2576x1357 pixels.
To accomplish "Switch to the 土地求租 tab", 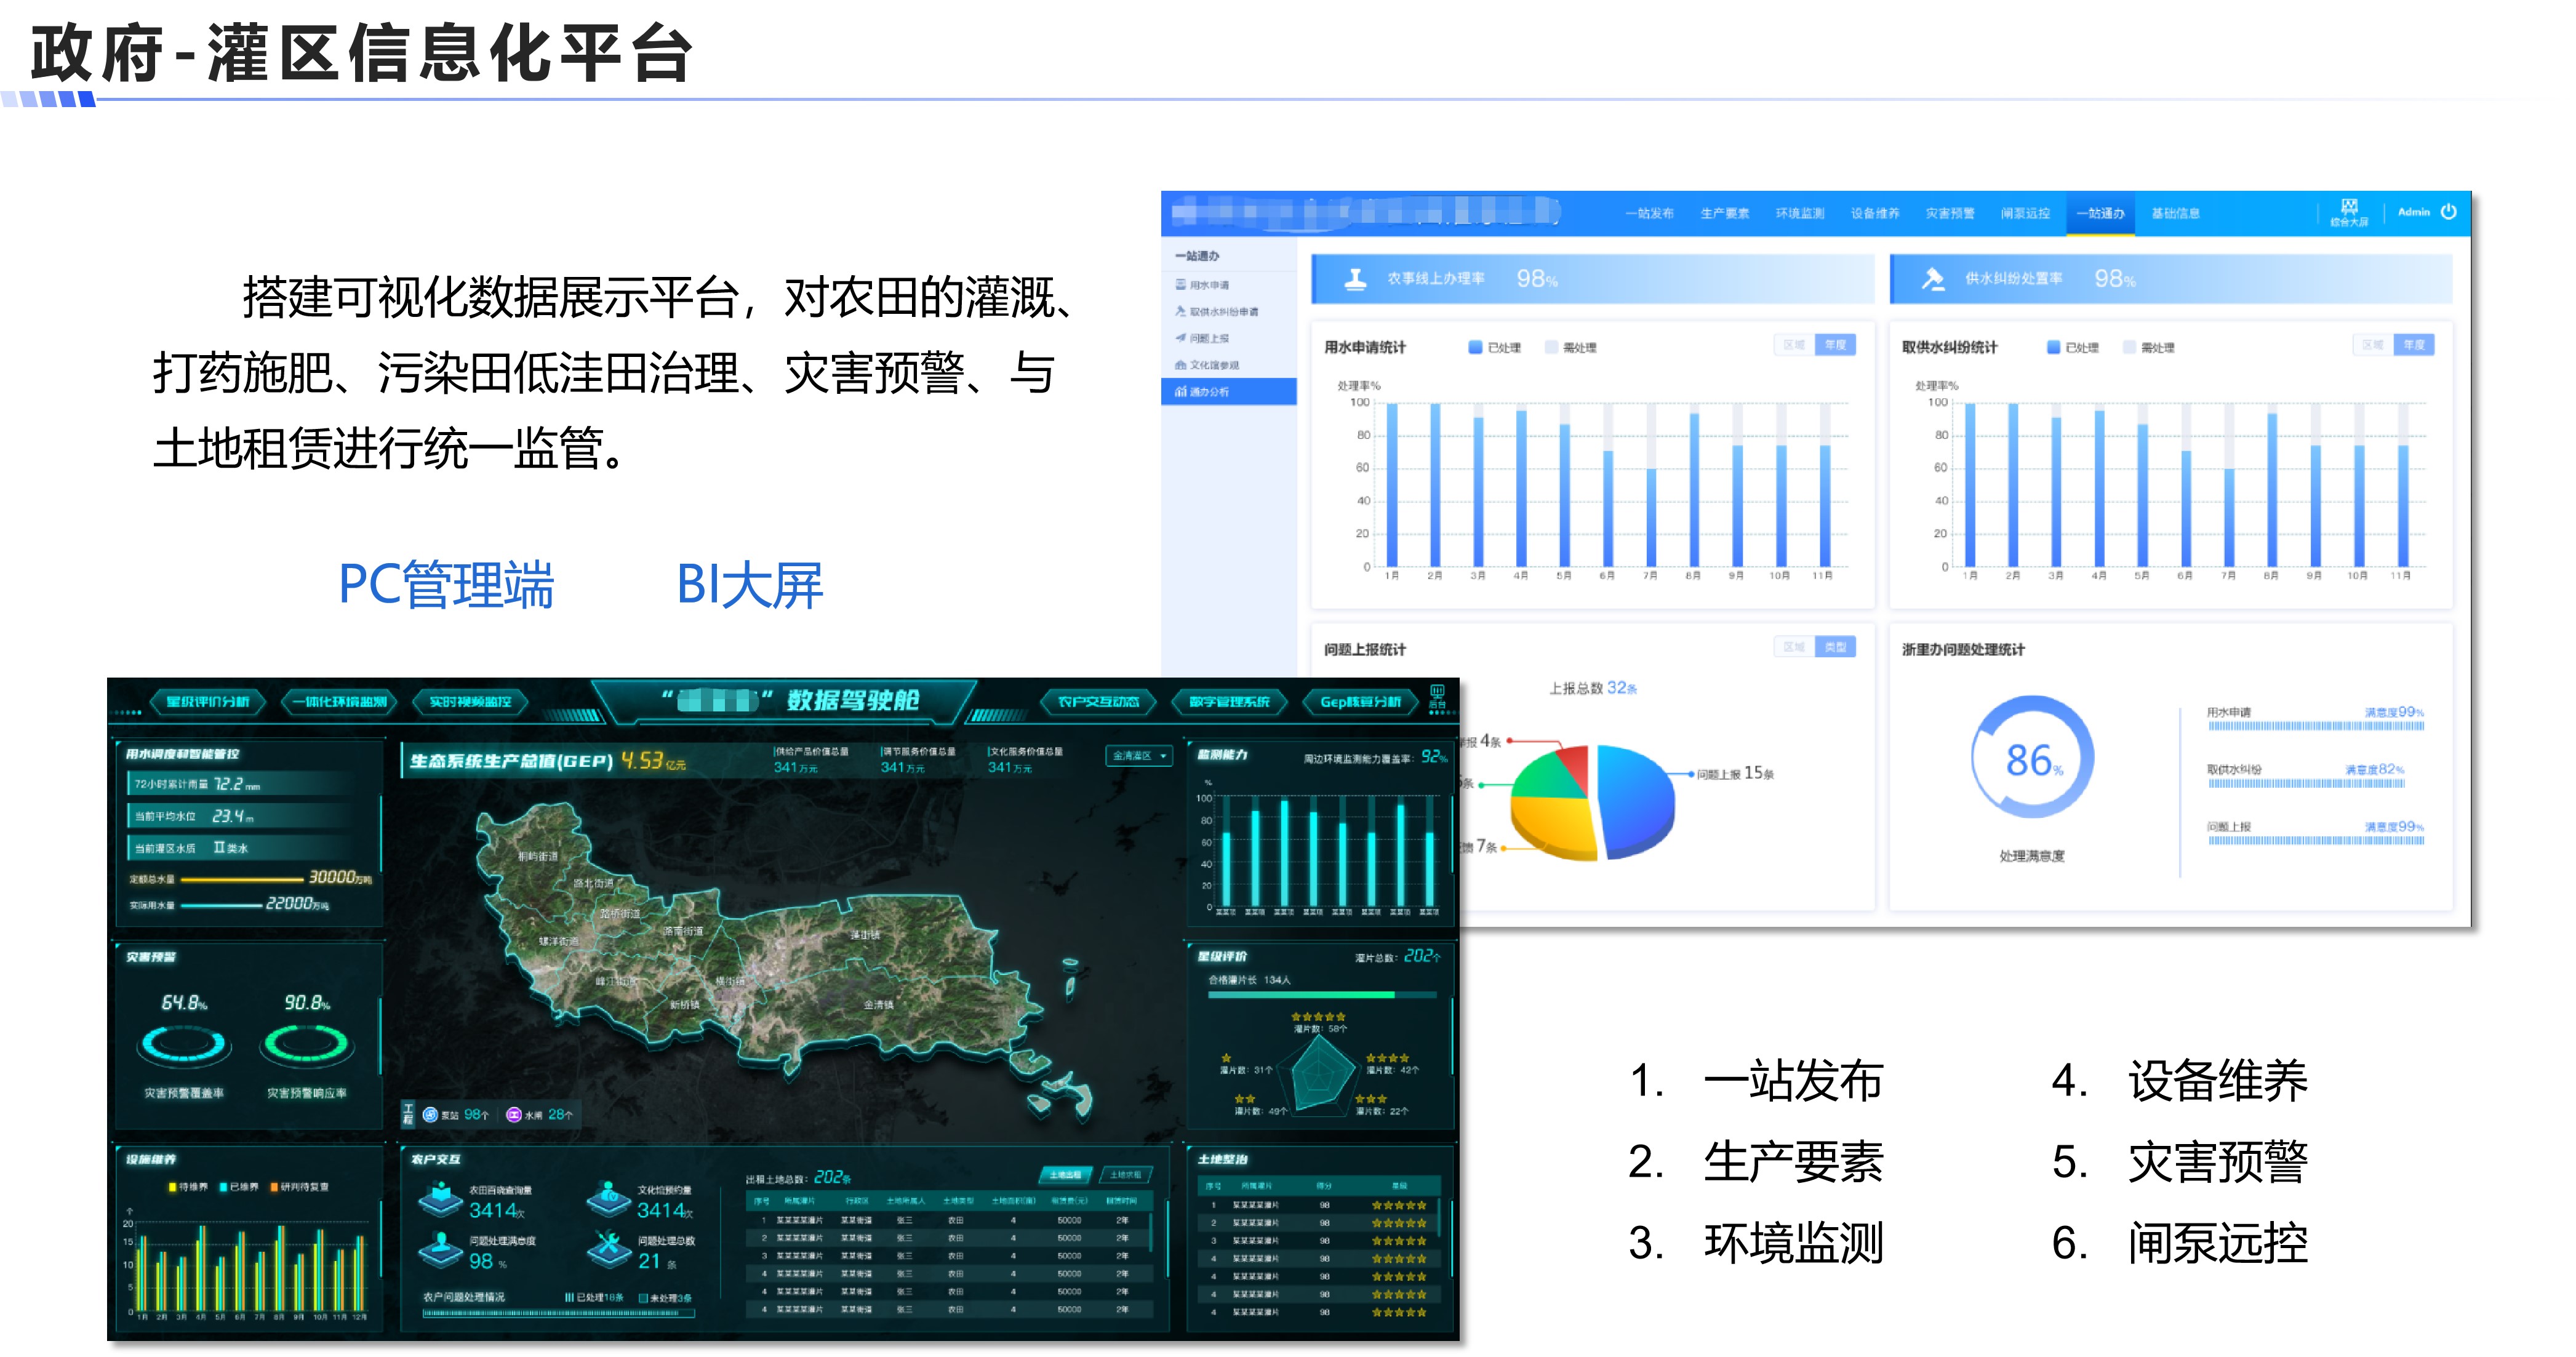I will pyautogui.click(x=1125, y=1175).
